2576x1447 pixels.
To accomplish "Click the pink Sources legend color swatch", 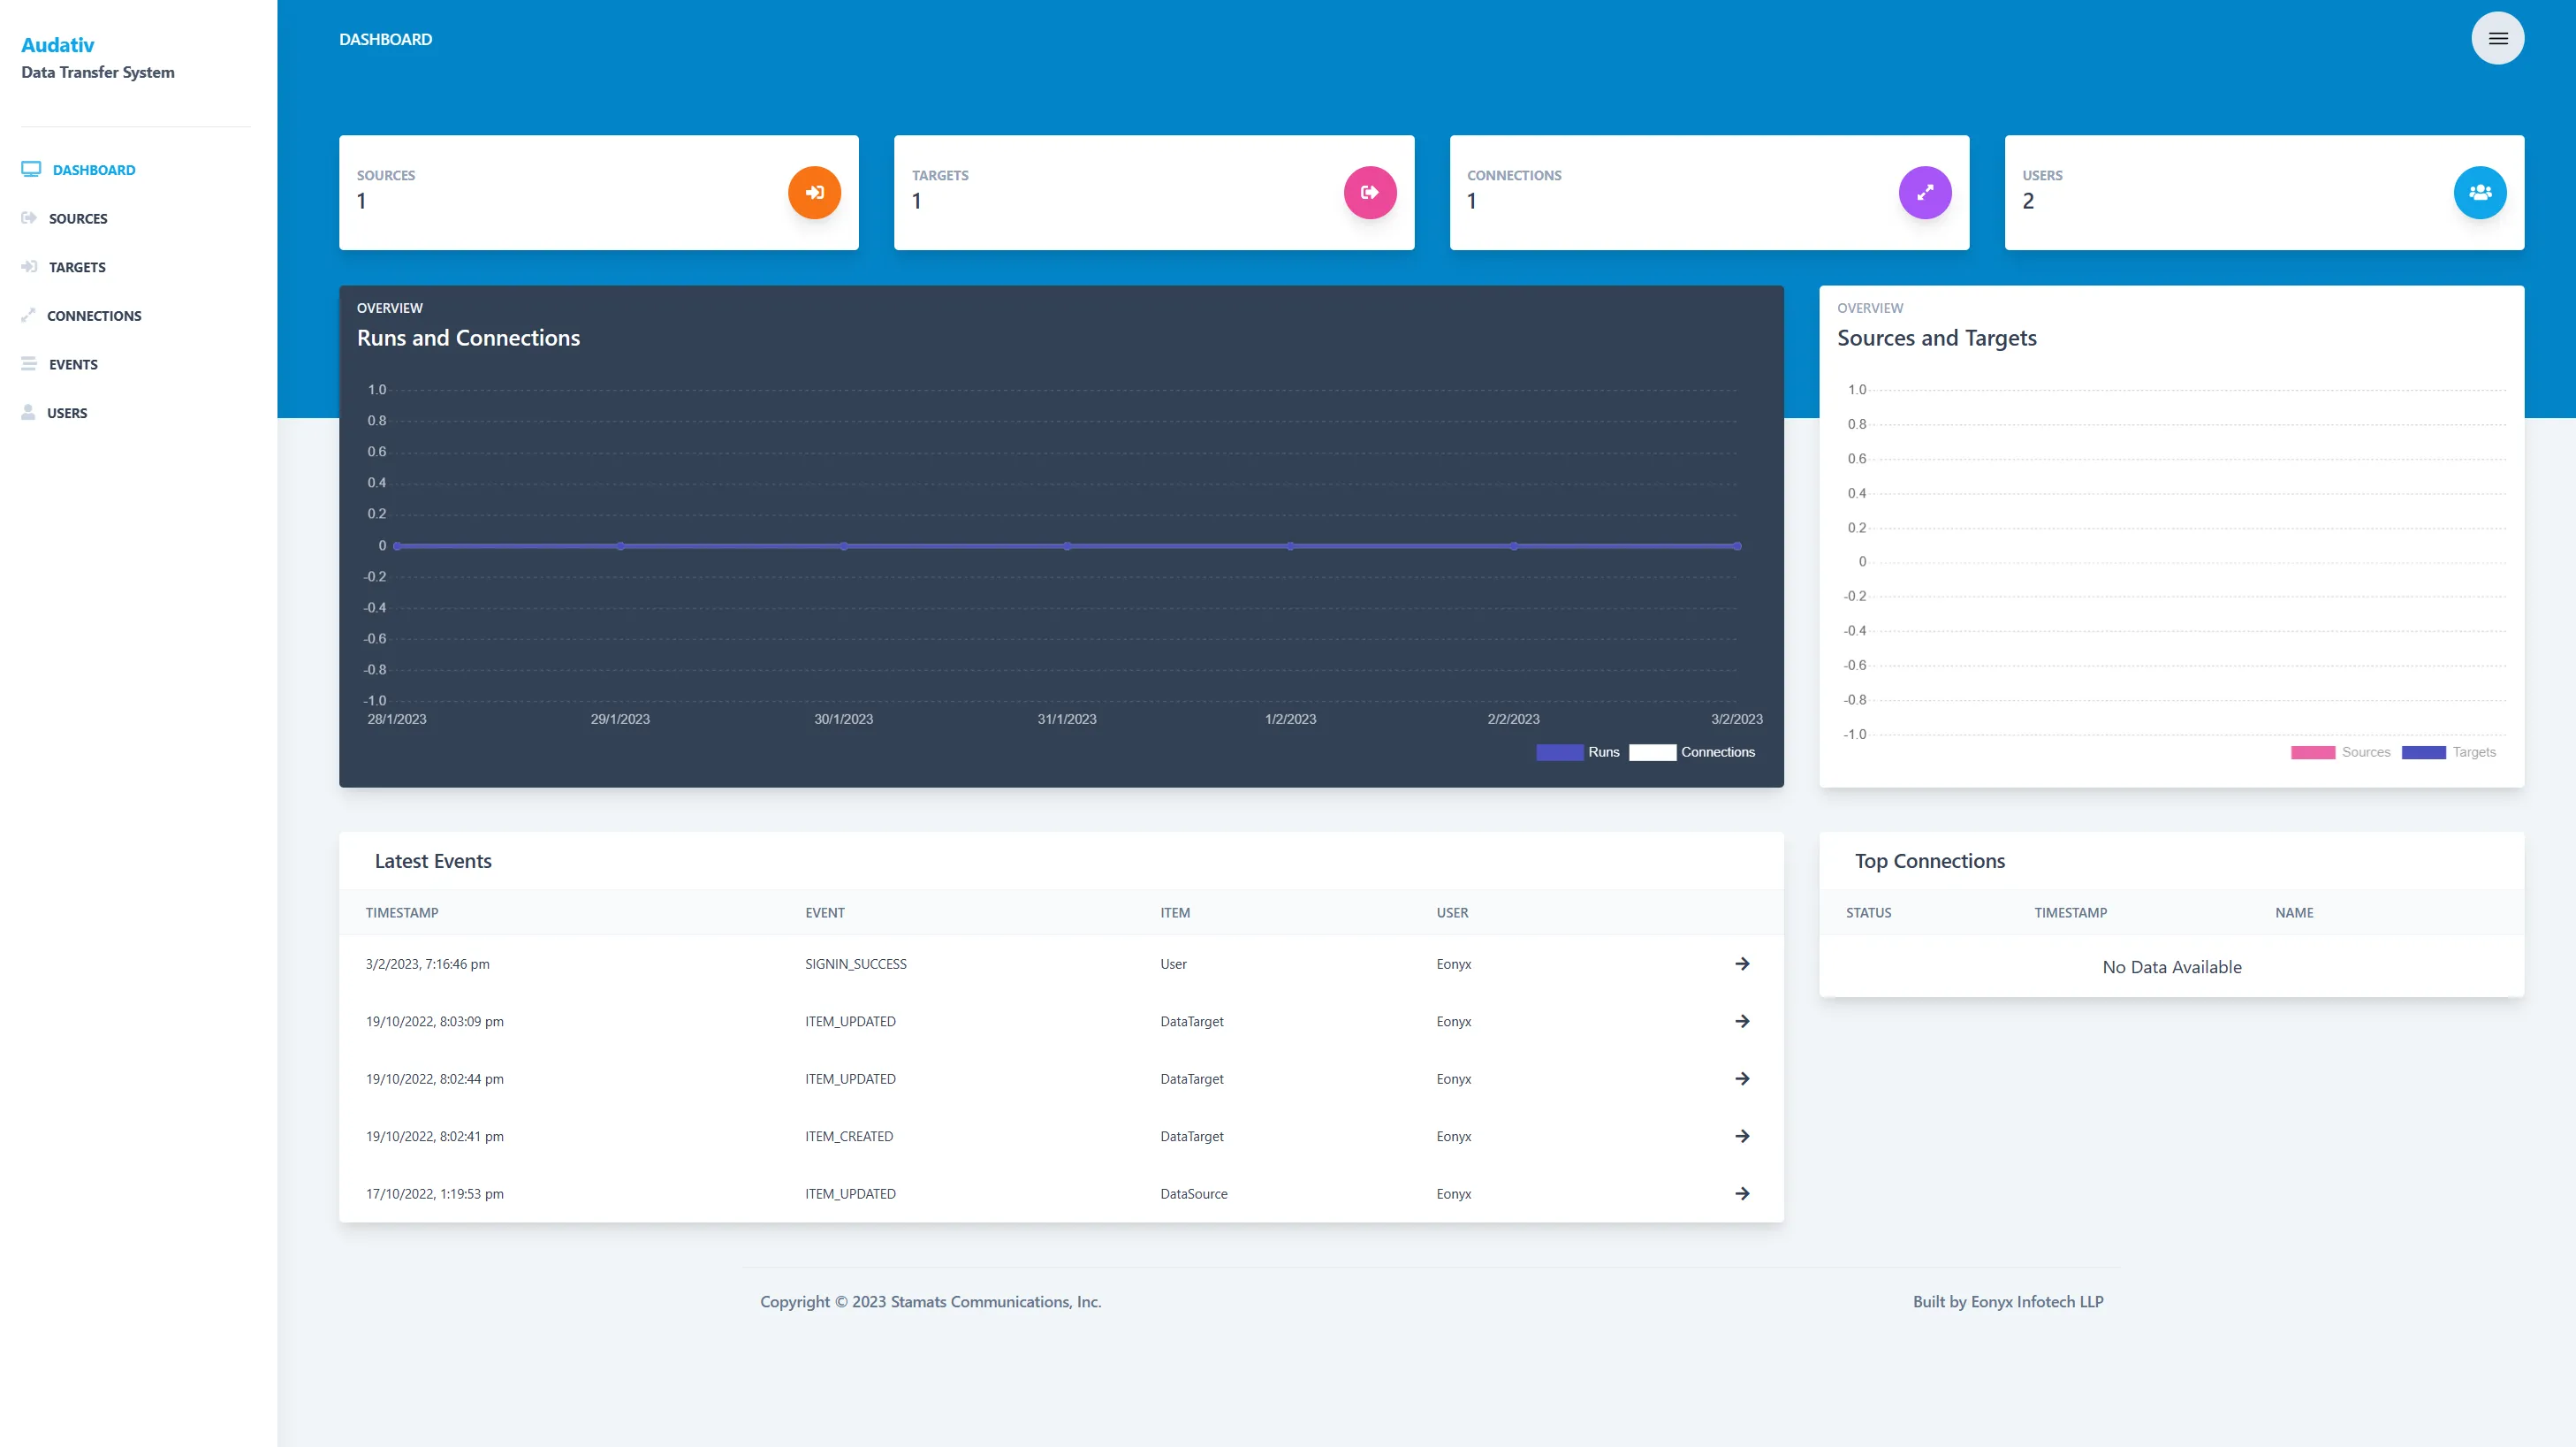I will (2313, 752).
